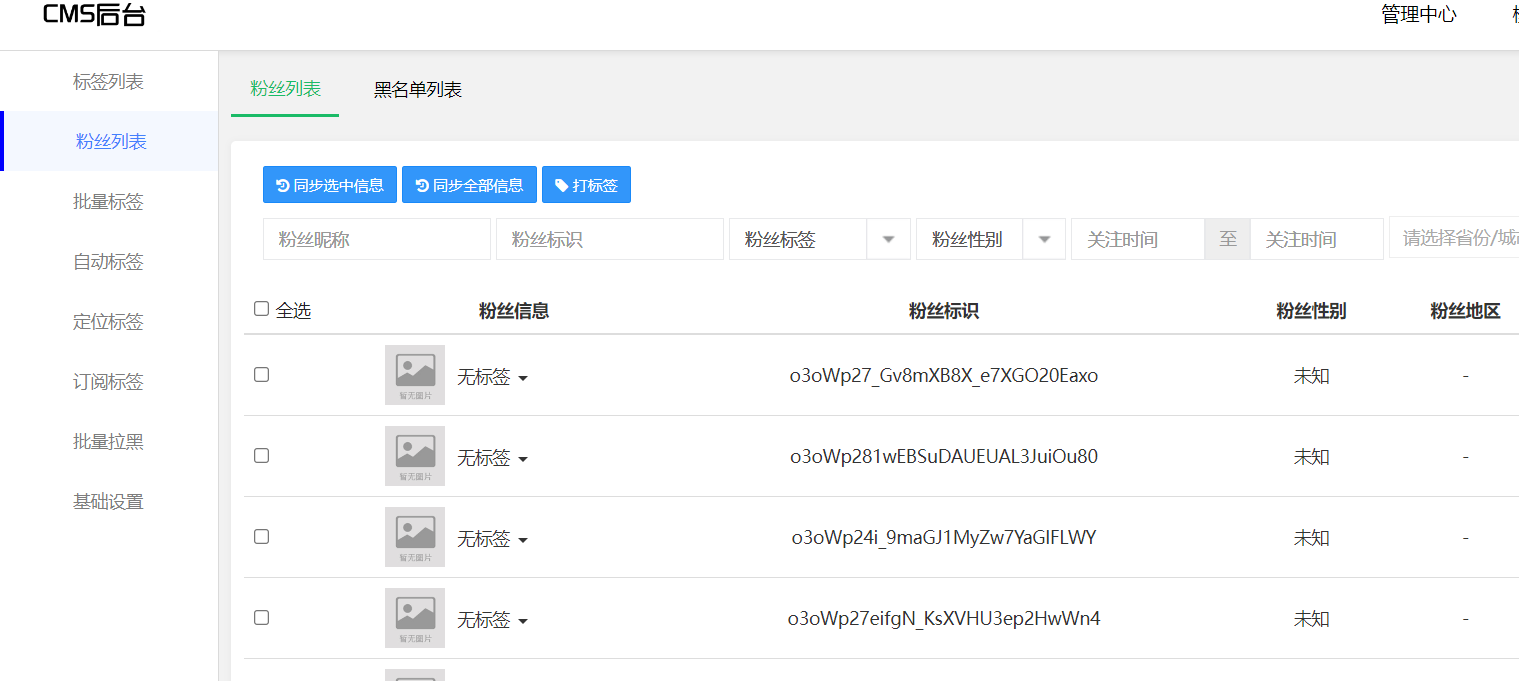Tick checkbox for row o3oWp27eifgN_KsXVHU3ep2HwWn4

coord(262,617)
